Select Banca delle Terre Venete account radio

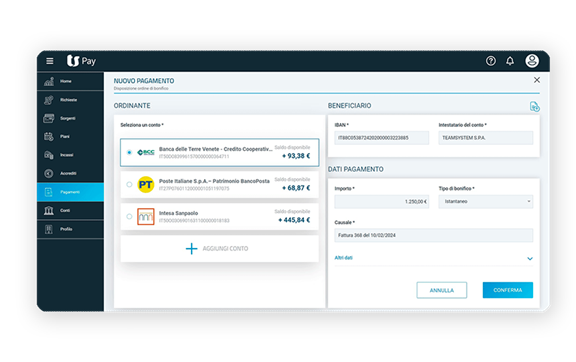pos(129,153)
